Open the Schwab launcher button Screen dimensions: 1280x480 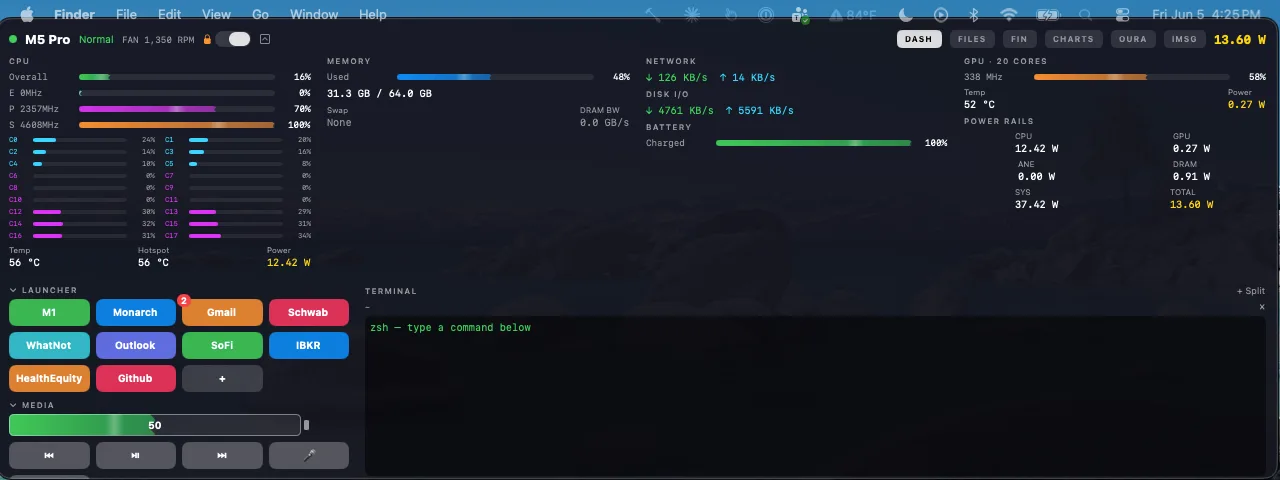click(309, 312)
